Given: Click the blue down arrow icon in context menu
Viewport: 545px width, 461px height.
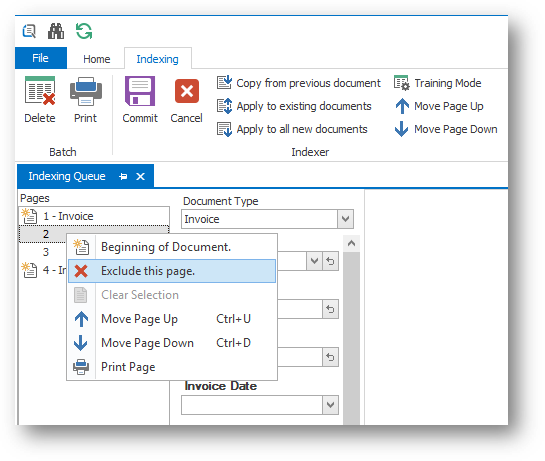Looking at the screenshot, I should (81, 343).
